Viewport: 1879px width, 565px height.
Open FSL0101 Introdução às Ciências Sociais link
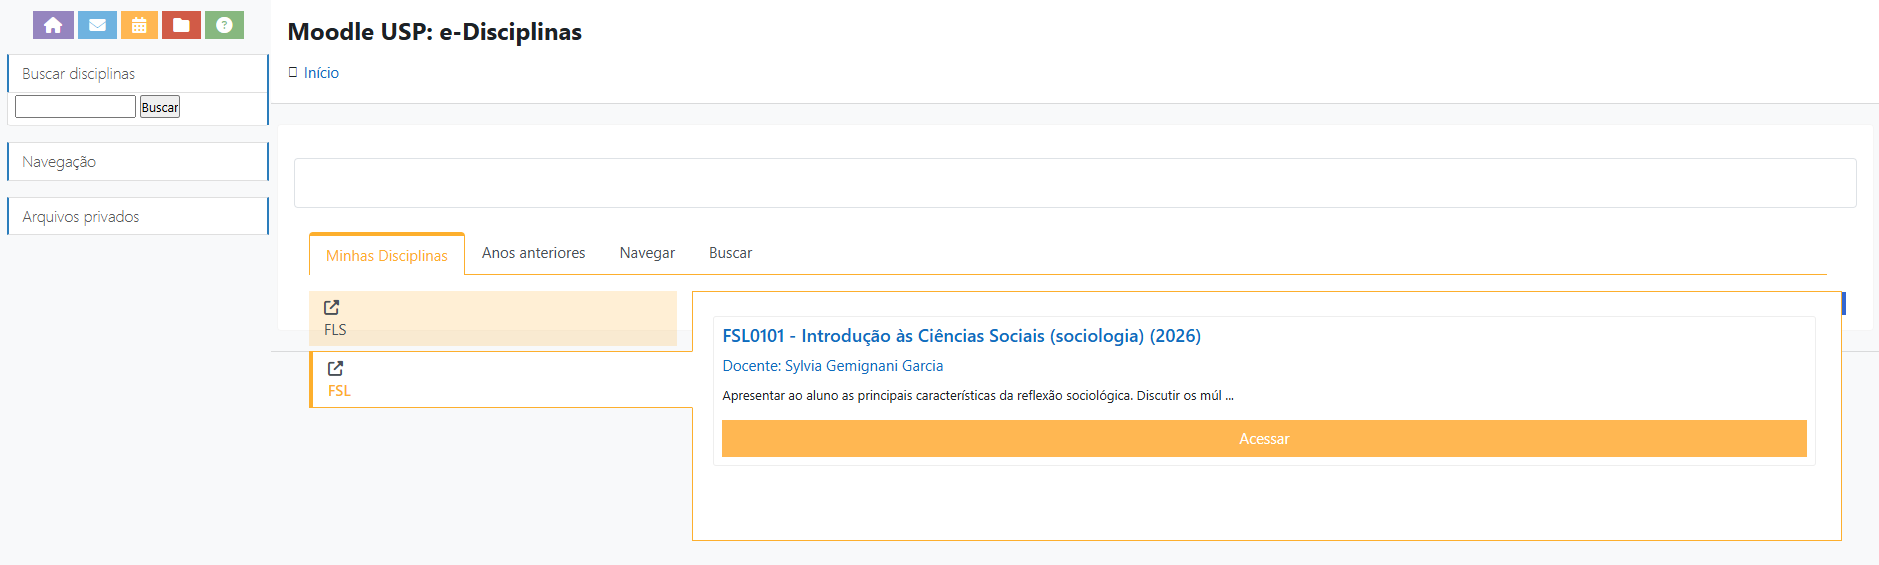[961, 336]
